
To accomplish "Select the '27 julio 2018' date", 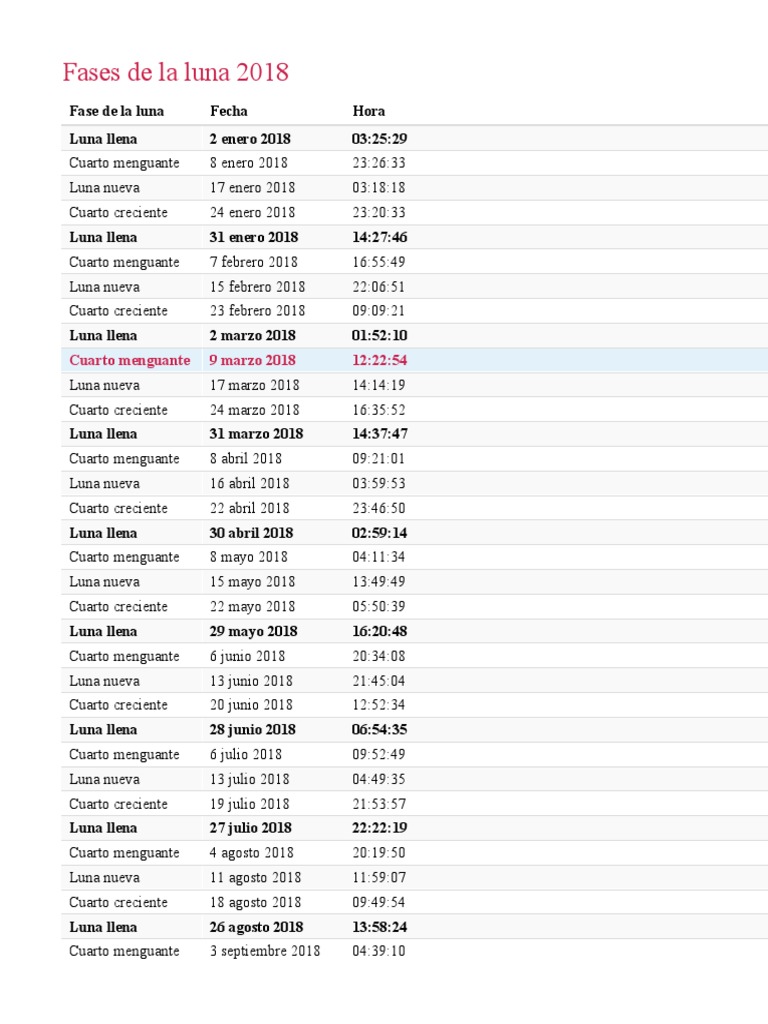I will pyautogui.click(x=251, y=828).
